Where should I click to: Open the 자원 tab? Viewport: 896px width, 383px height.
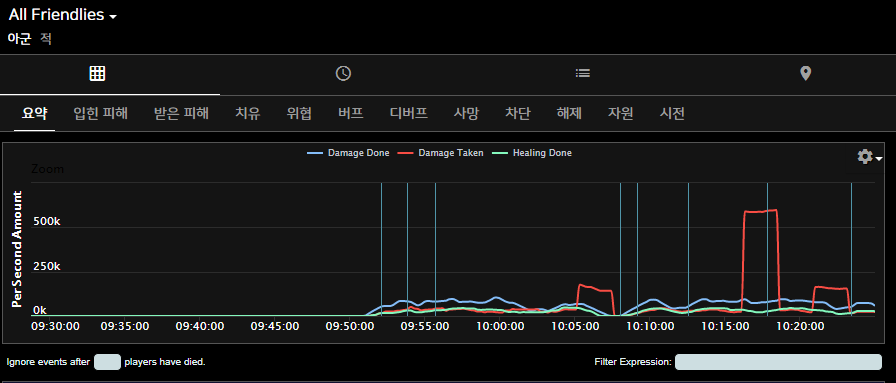(x=620, y=113)
